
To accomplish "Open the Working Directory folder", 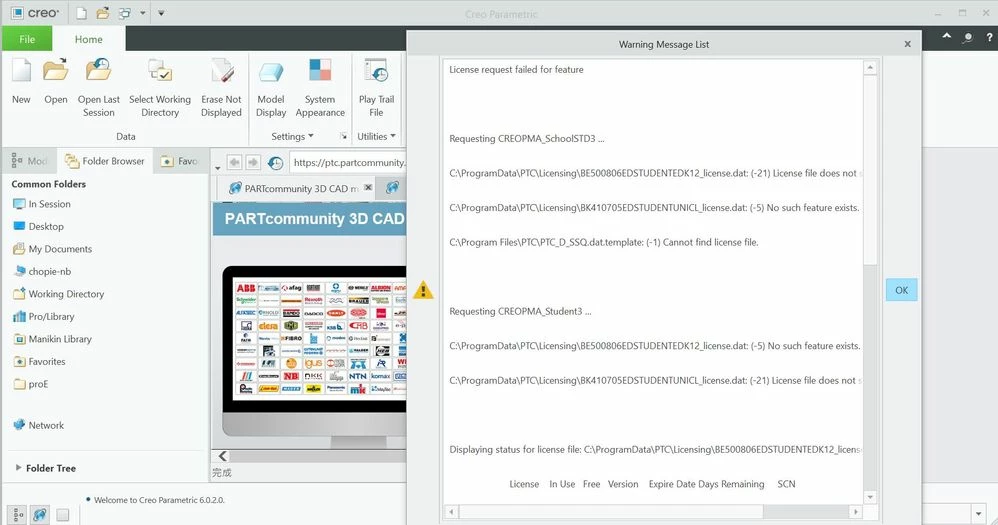I will point(59,294).
